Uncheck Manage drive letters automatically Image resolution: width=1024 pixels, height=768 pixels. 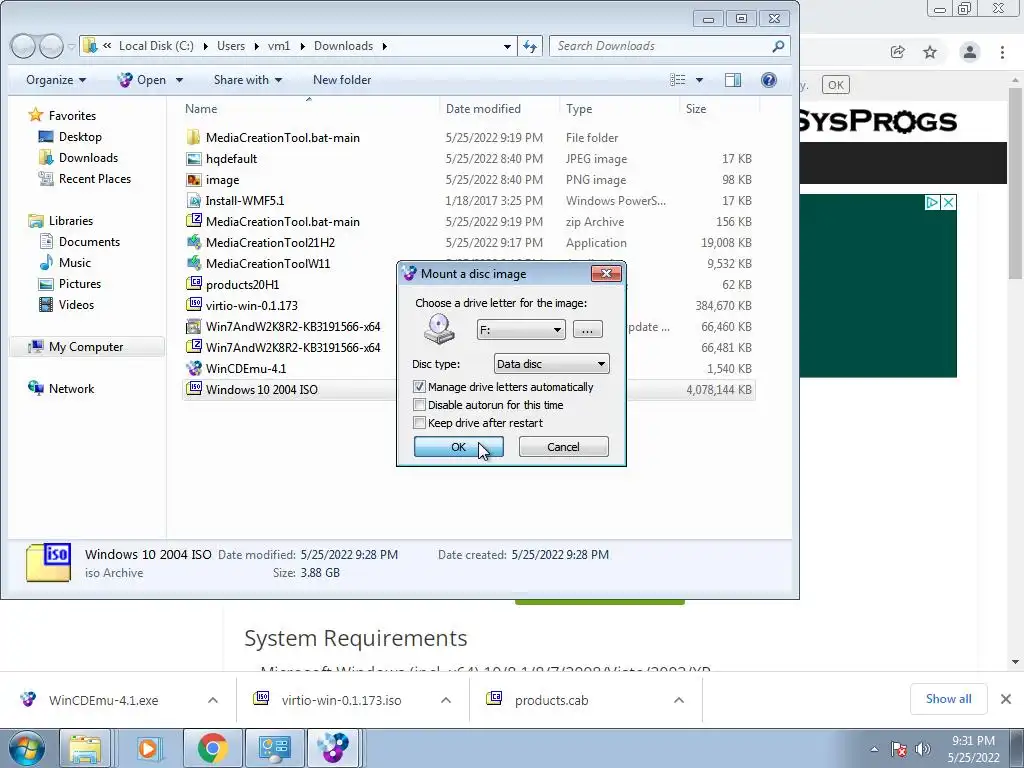(419, 387)
